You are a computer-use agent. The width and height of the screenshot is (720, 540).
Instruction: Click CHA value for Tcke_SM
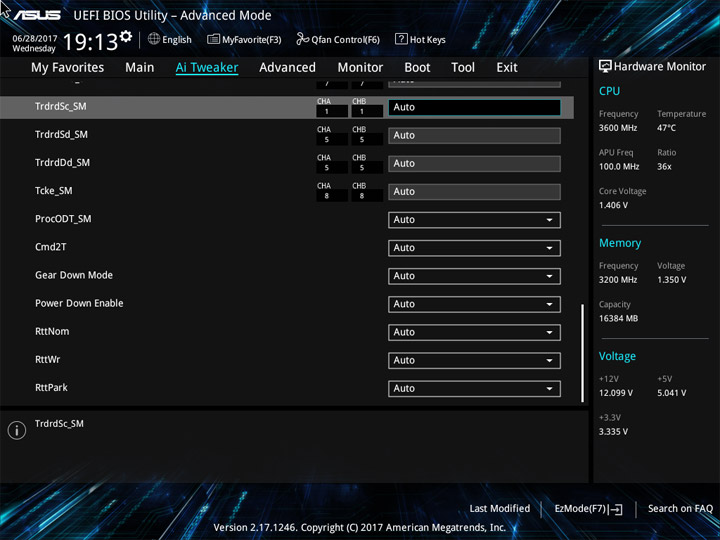[x=332, y=196]
